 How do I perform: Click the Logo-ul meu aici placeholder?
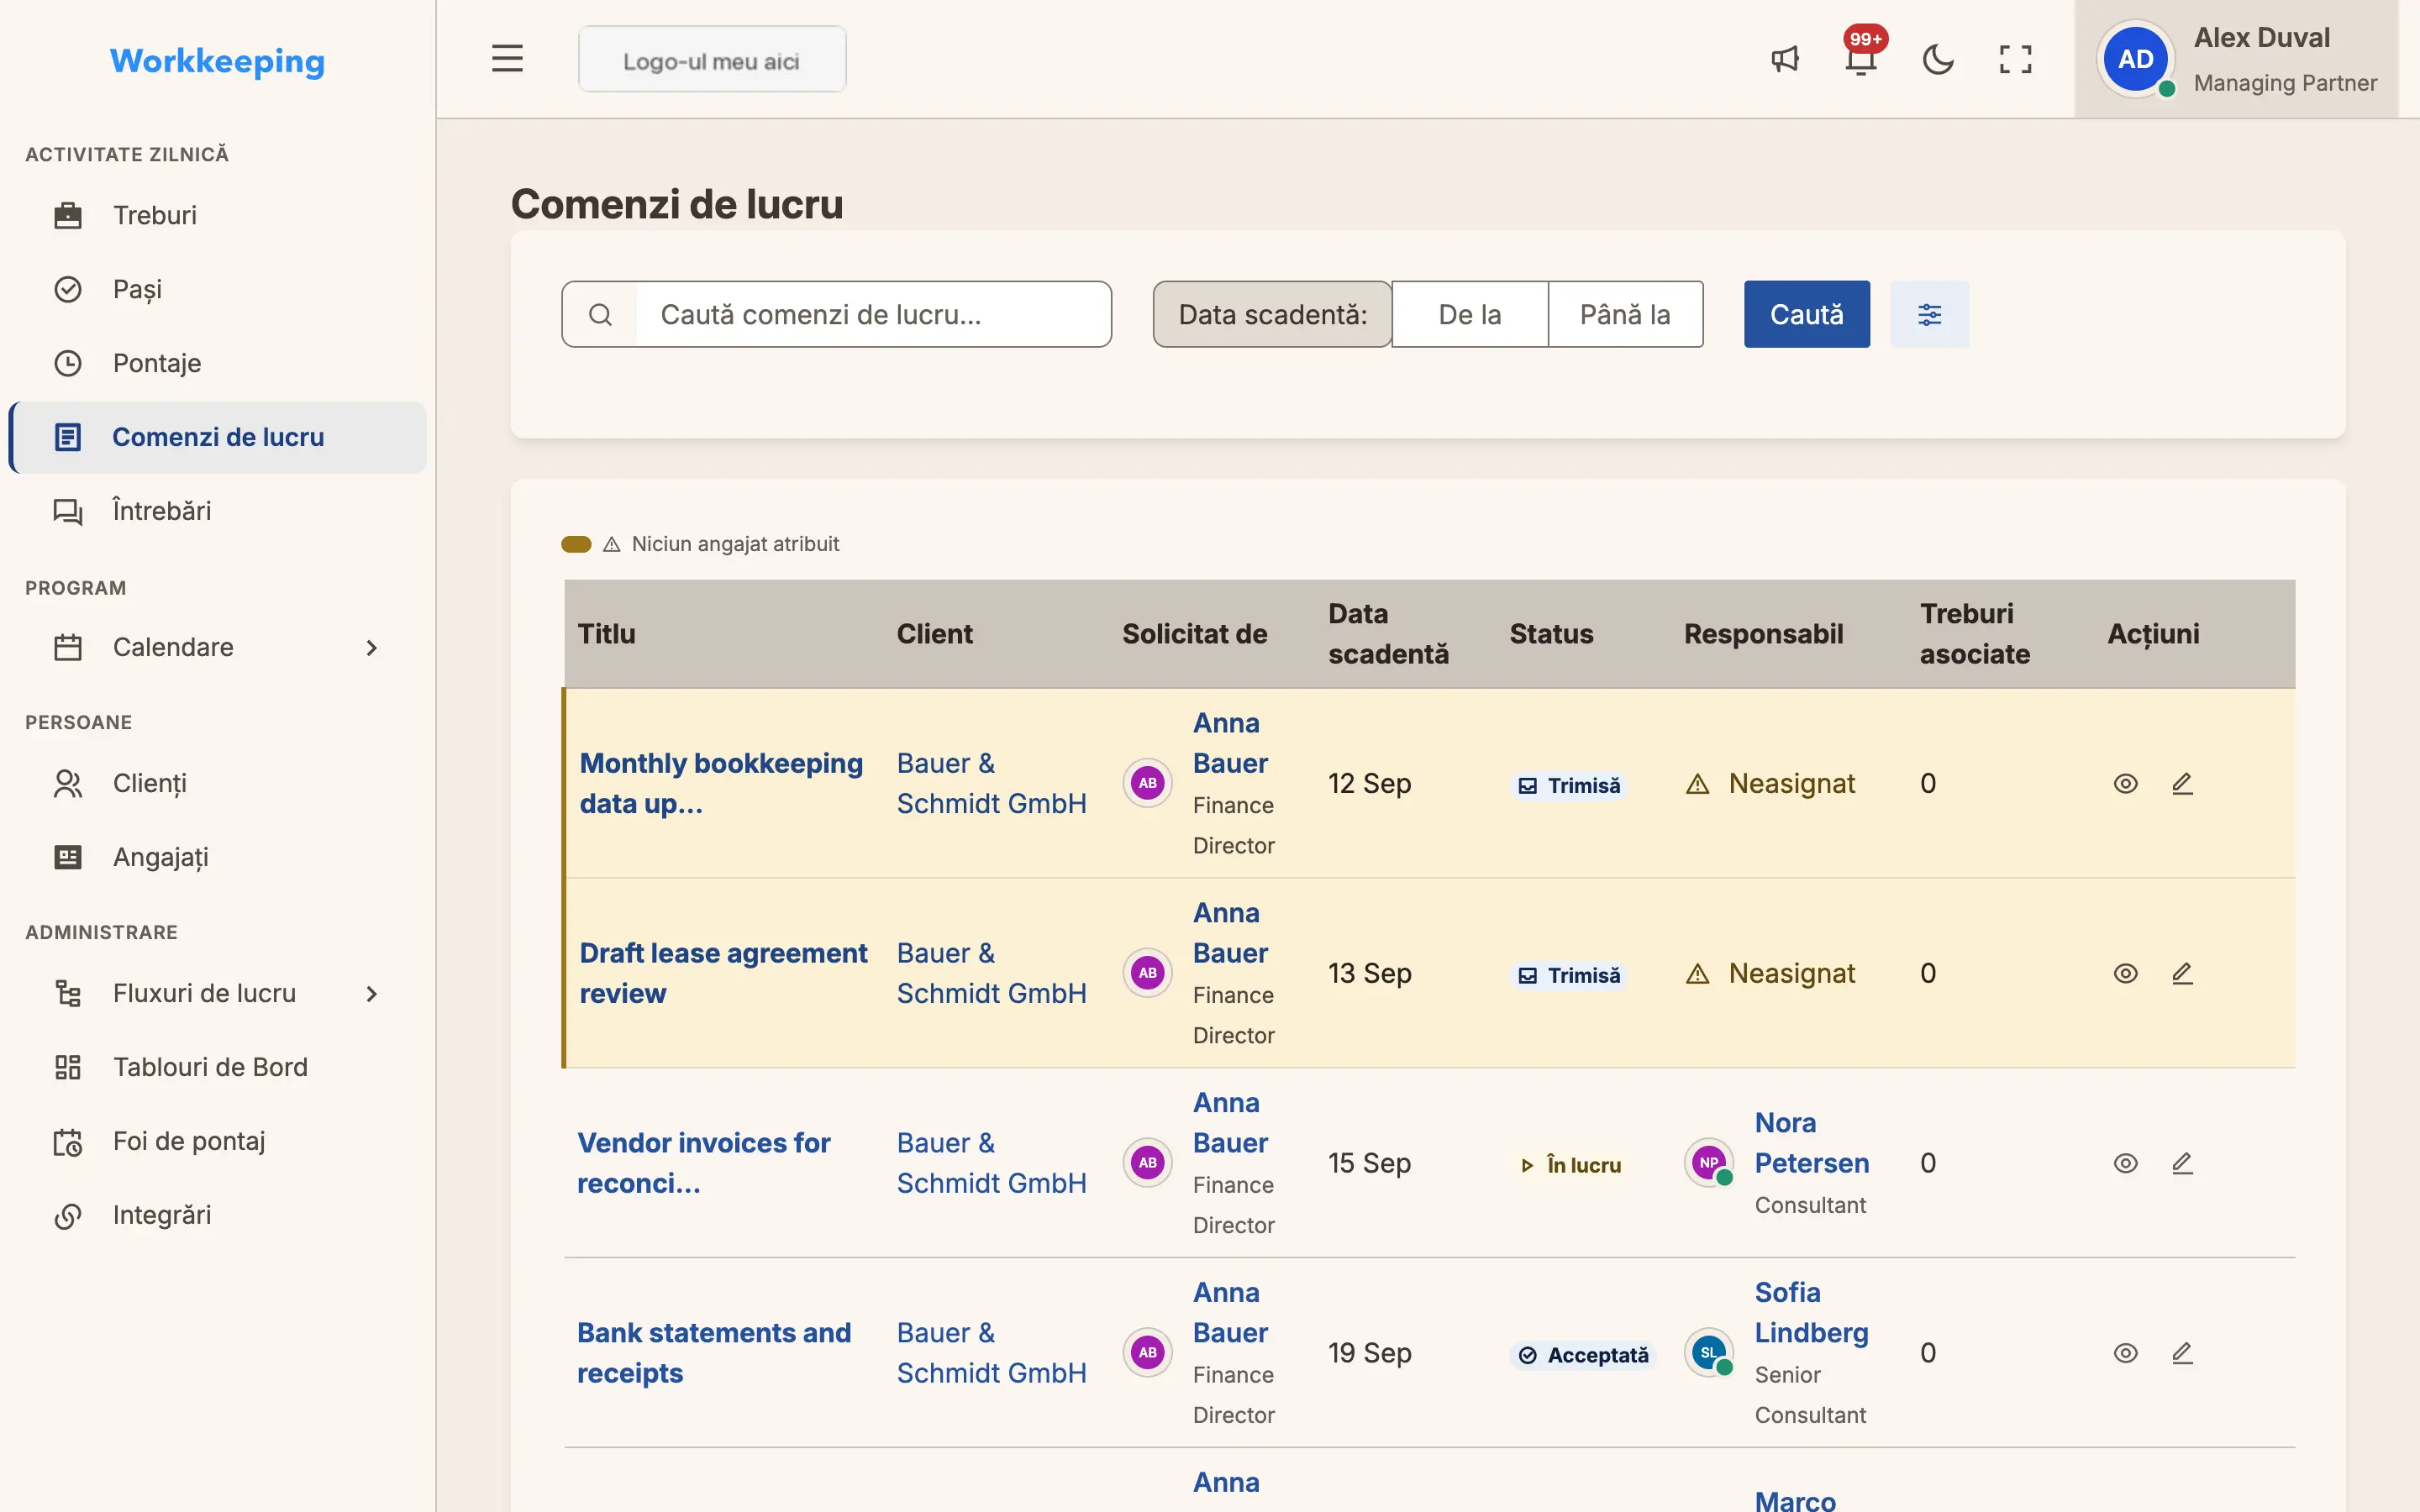pos(712,60)
